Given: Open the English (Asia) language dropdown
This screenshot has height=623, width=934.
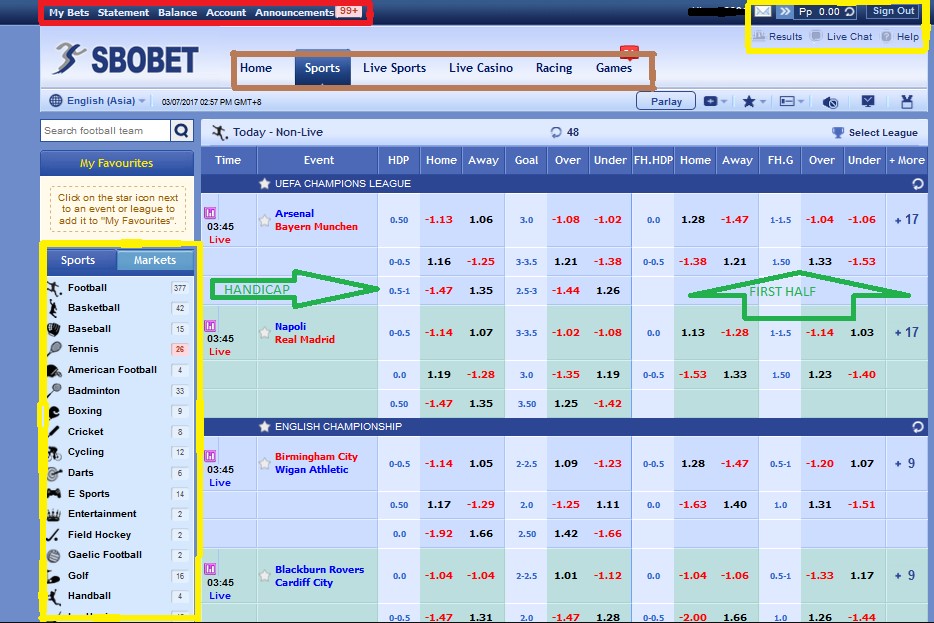Looking at the screenshot, I should [x=98, y=101].
